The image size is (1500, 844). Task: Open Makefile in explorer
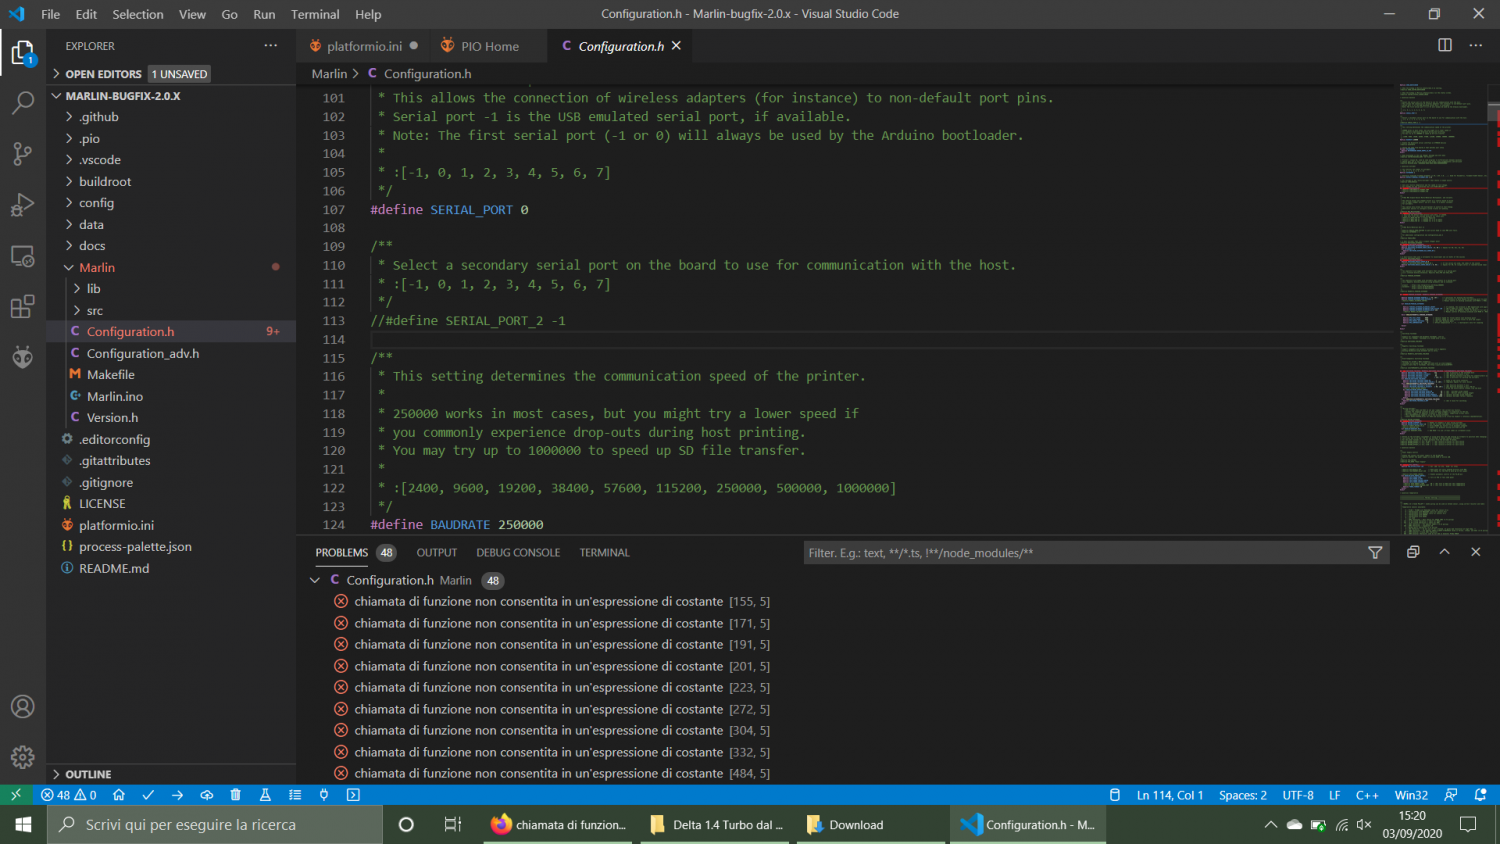point(110,375)
